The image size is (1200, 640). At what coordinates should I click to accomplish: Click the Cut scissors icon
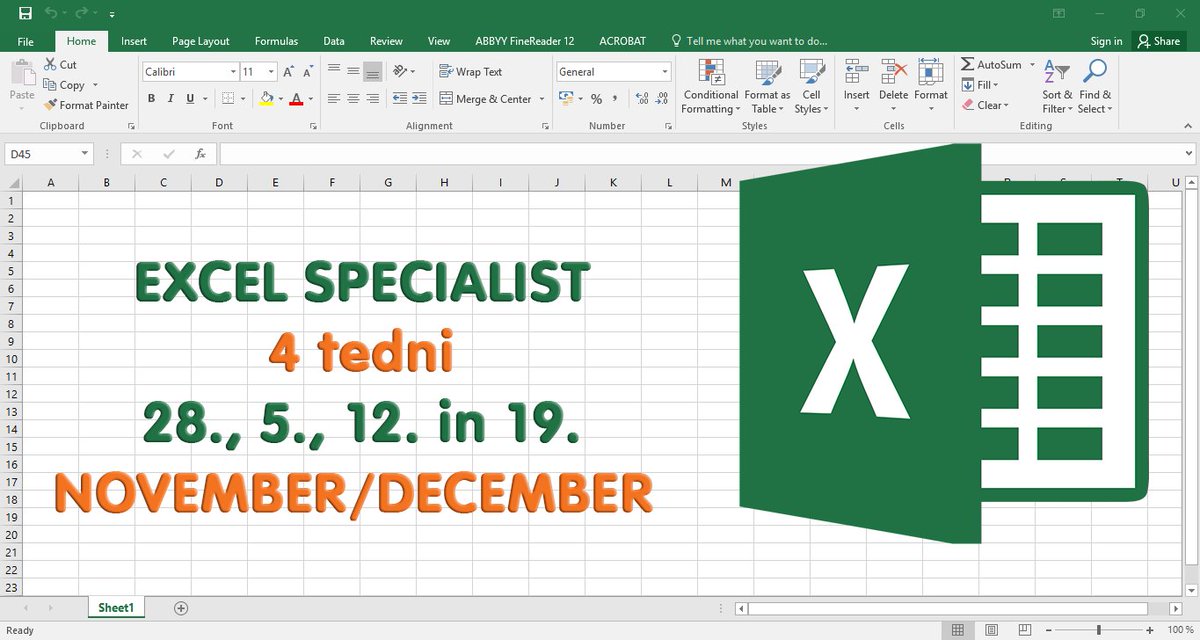[50, 64]
